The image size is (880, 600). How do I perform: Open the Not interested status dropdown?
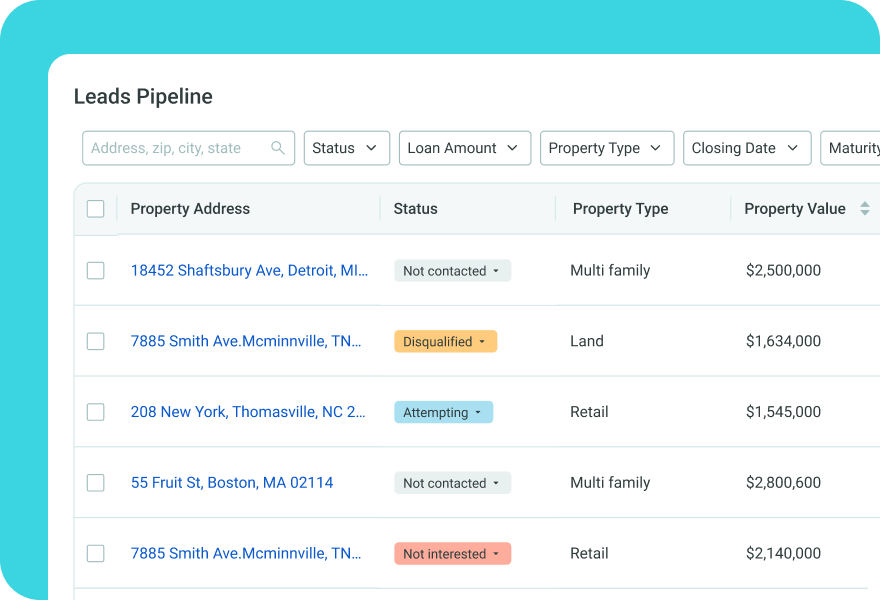click(x=452, y=553)
